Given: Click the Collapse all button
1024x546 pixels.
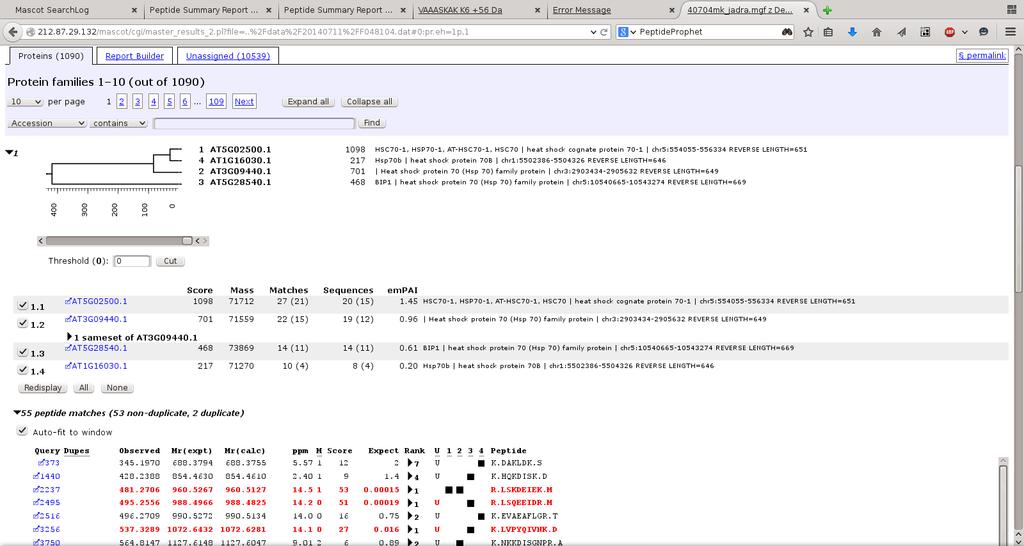Looking at the screenshot, I should point(370,102).
